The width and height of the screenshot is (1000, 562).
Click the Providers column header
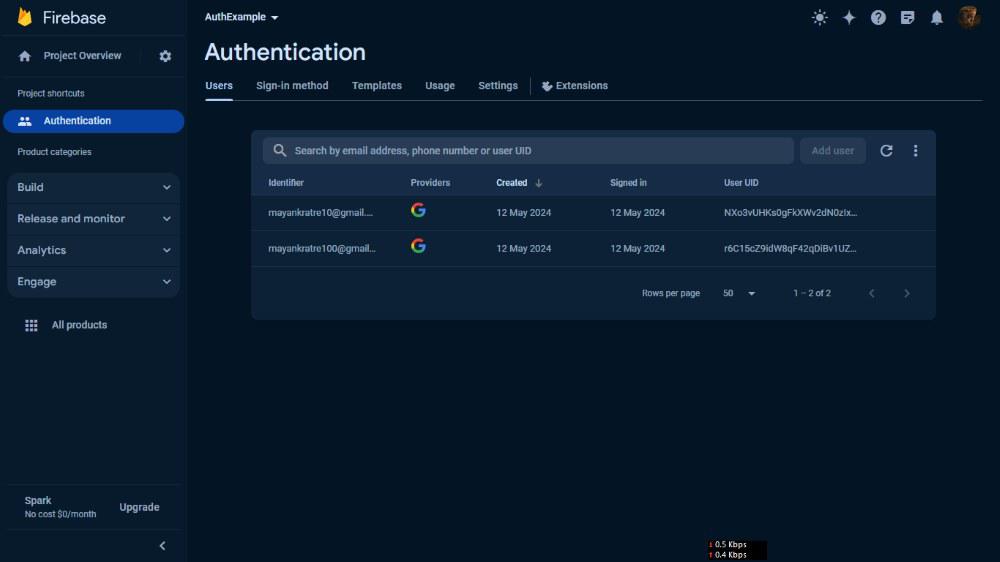(430, 183)
